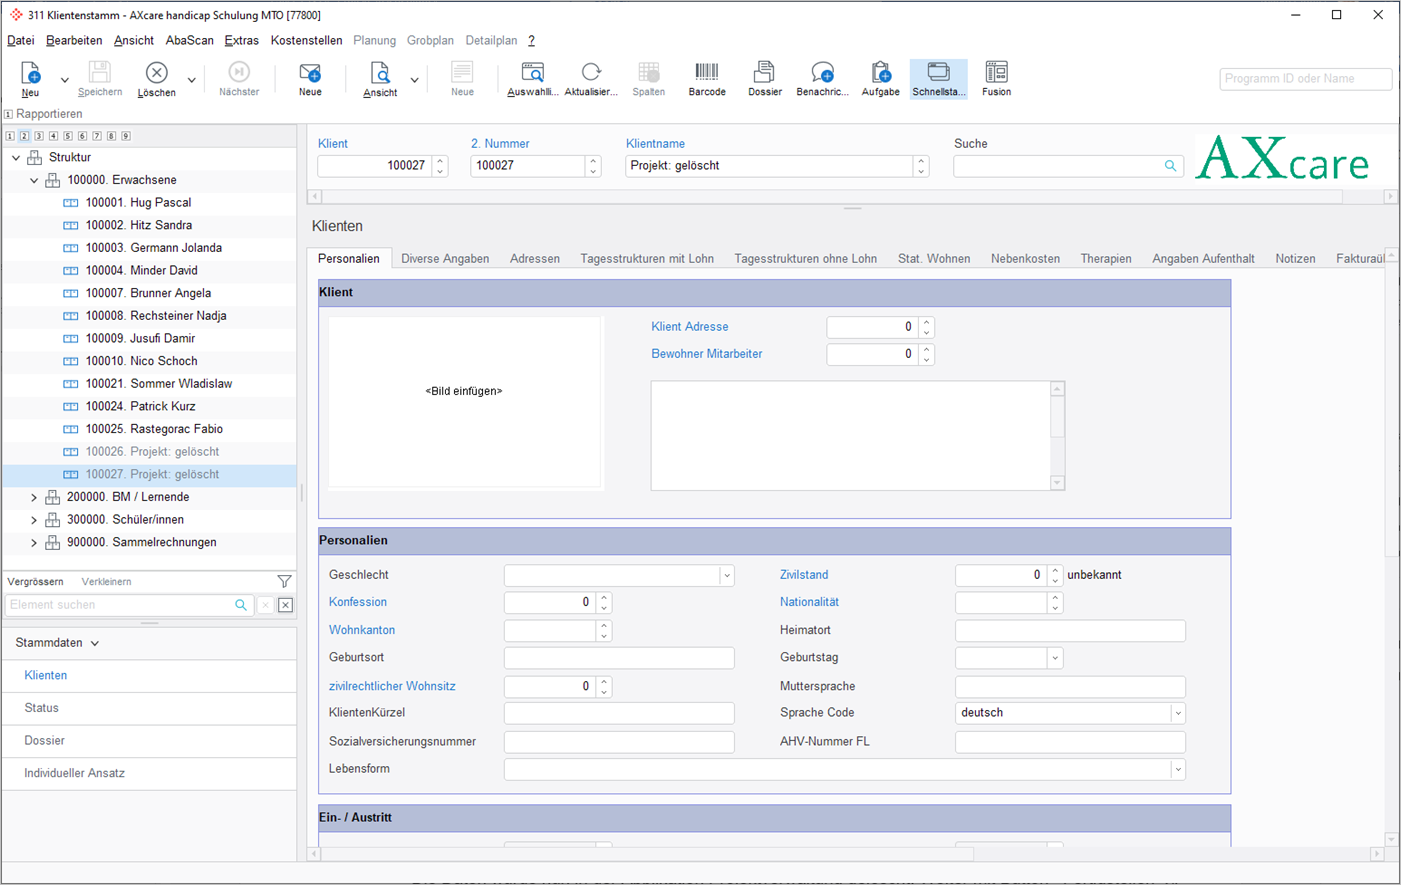The image size is (1401, 885).
Task: Open the Extras menu
Action: (x=242, y=41)
